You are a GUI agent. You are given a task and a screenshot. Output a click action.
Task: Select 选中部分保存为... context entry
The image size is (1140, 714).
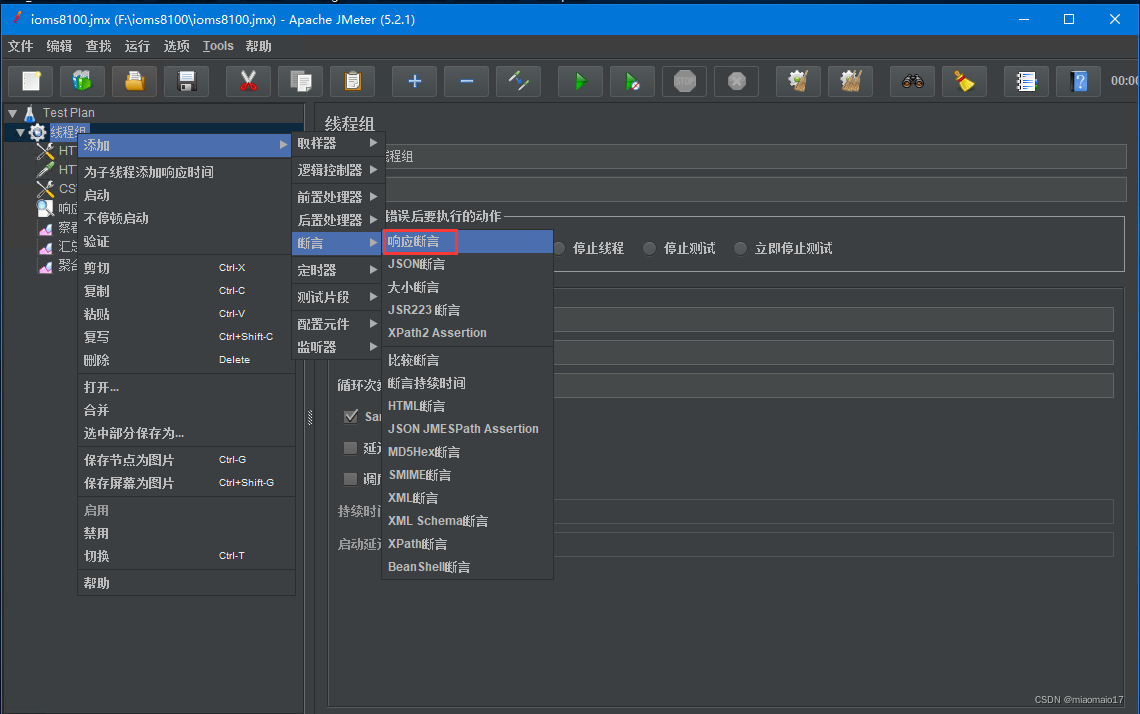(185, 433)
